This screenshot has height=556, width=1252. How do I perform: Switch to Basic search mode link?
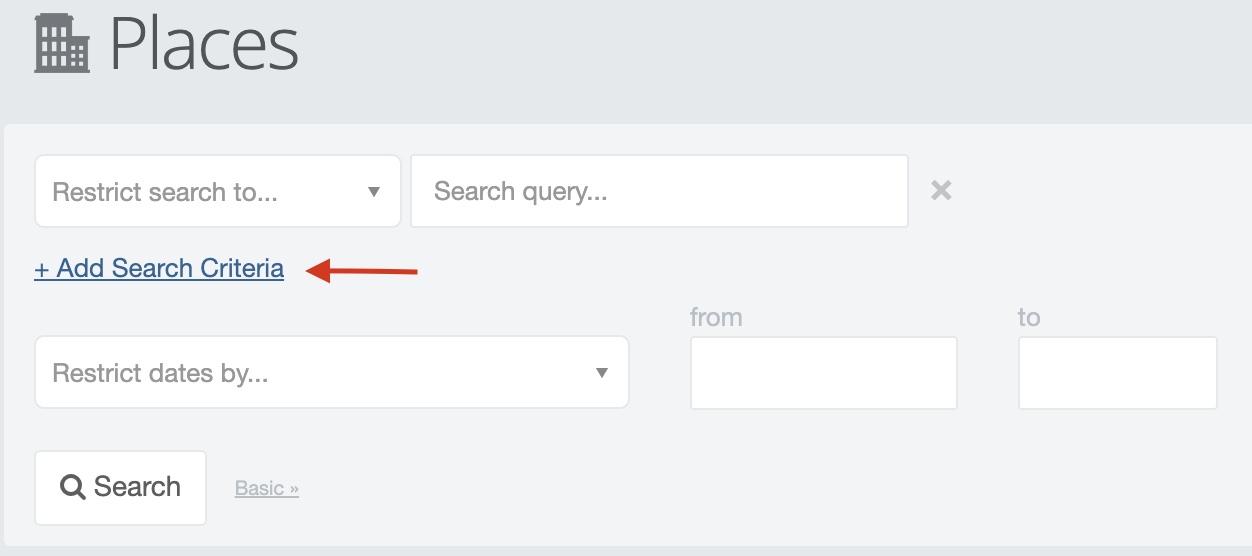(x=267, y=488)
